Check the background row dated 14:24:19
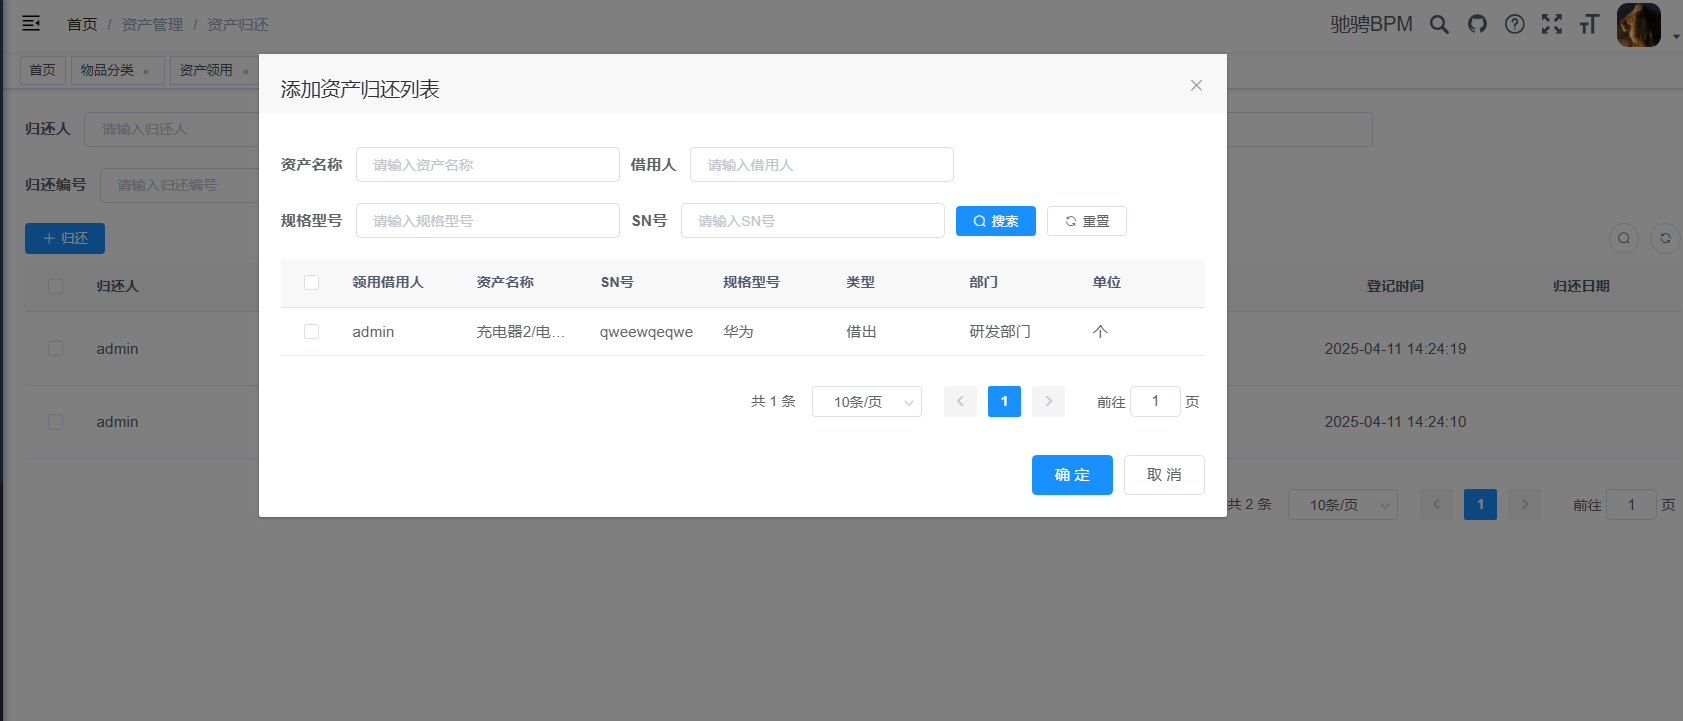 (55, 349)
